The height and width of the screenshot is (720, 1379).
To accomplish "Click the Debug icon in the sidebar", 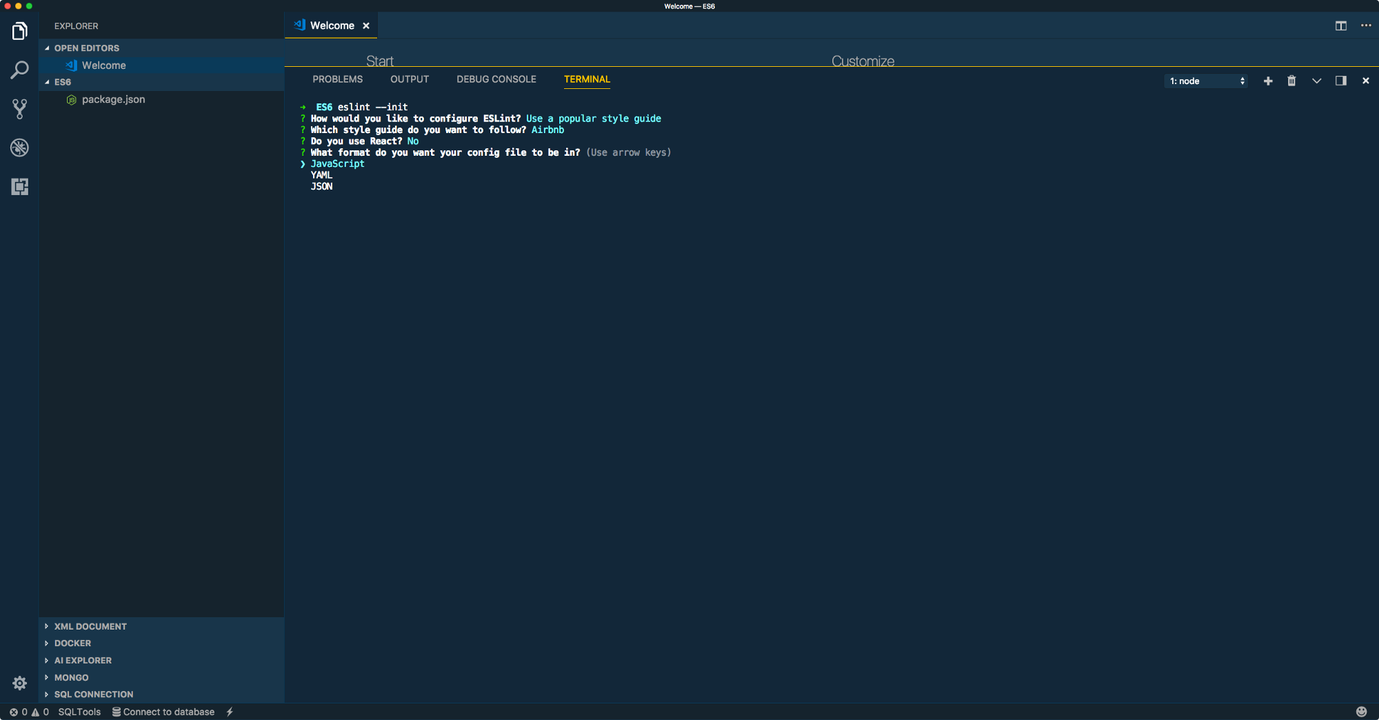I will point(19,147).
